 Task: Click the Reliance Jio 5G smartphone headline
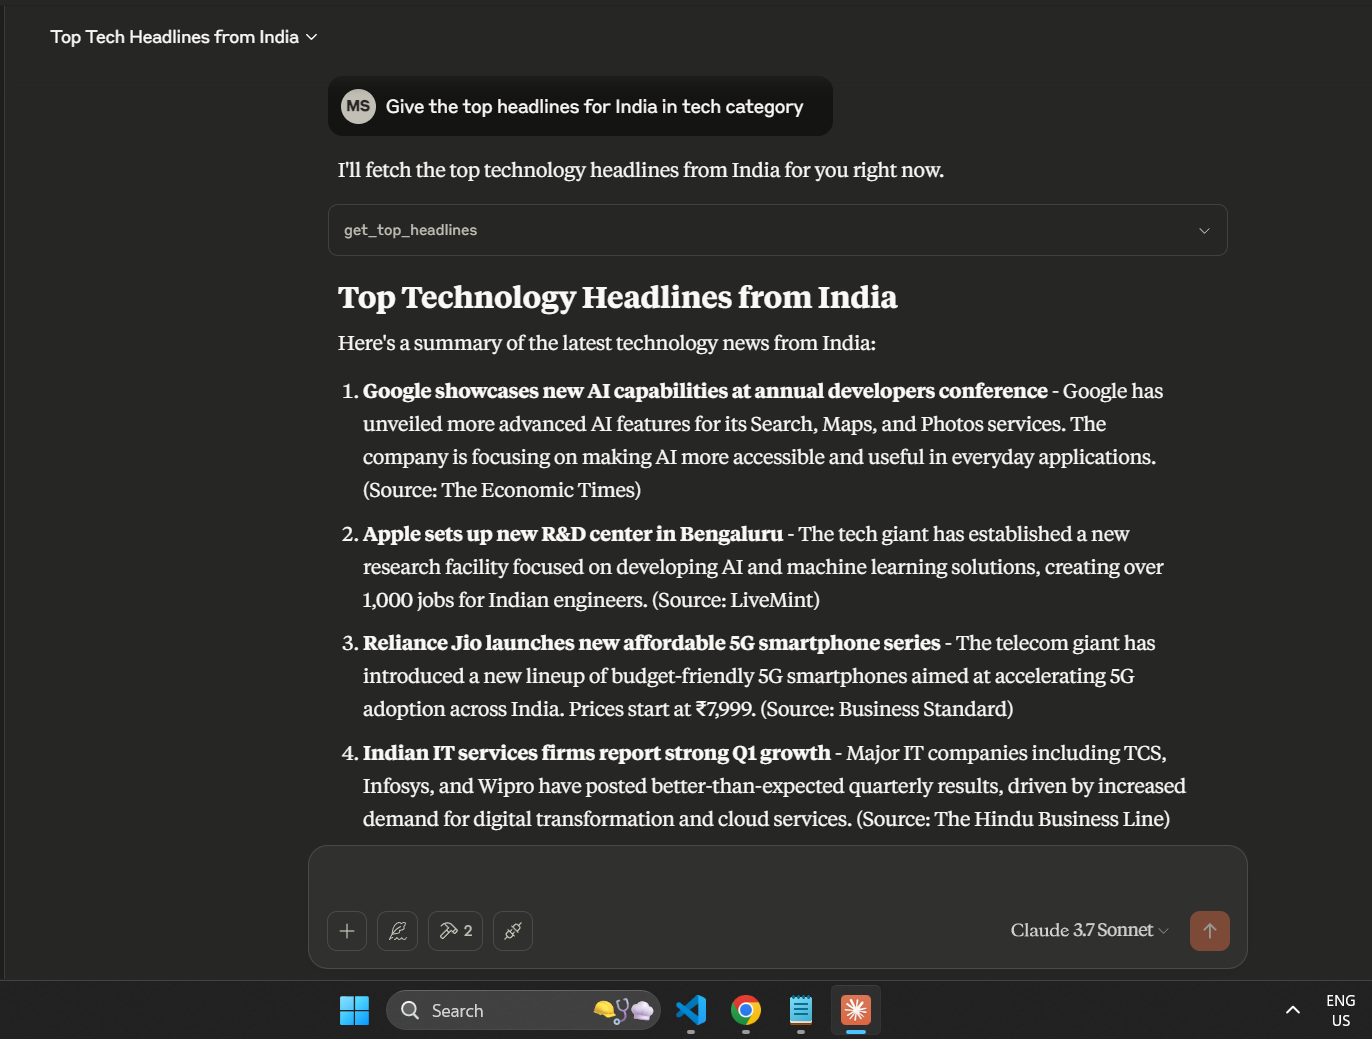pos(652,643)
